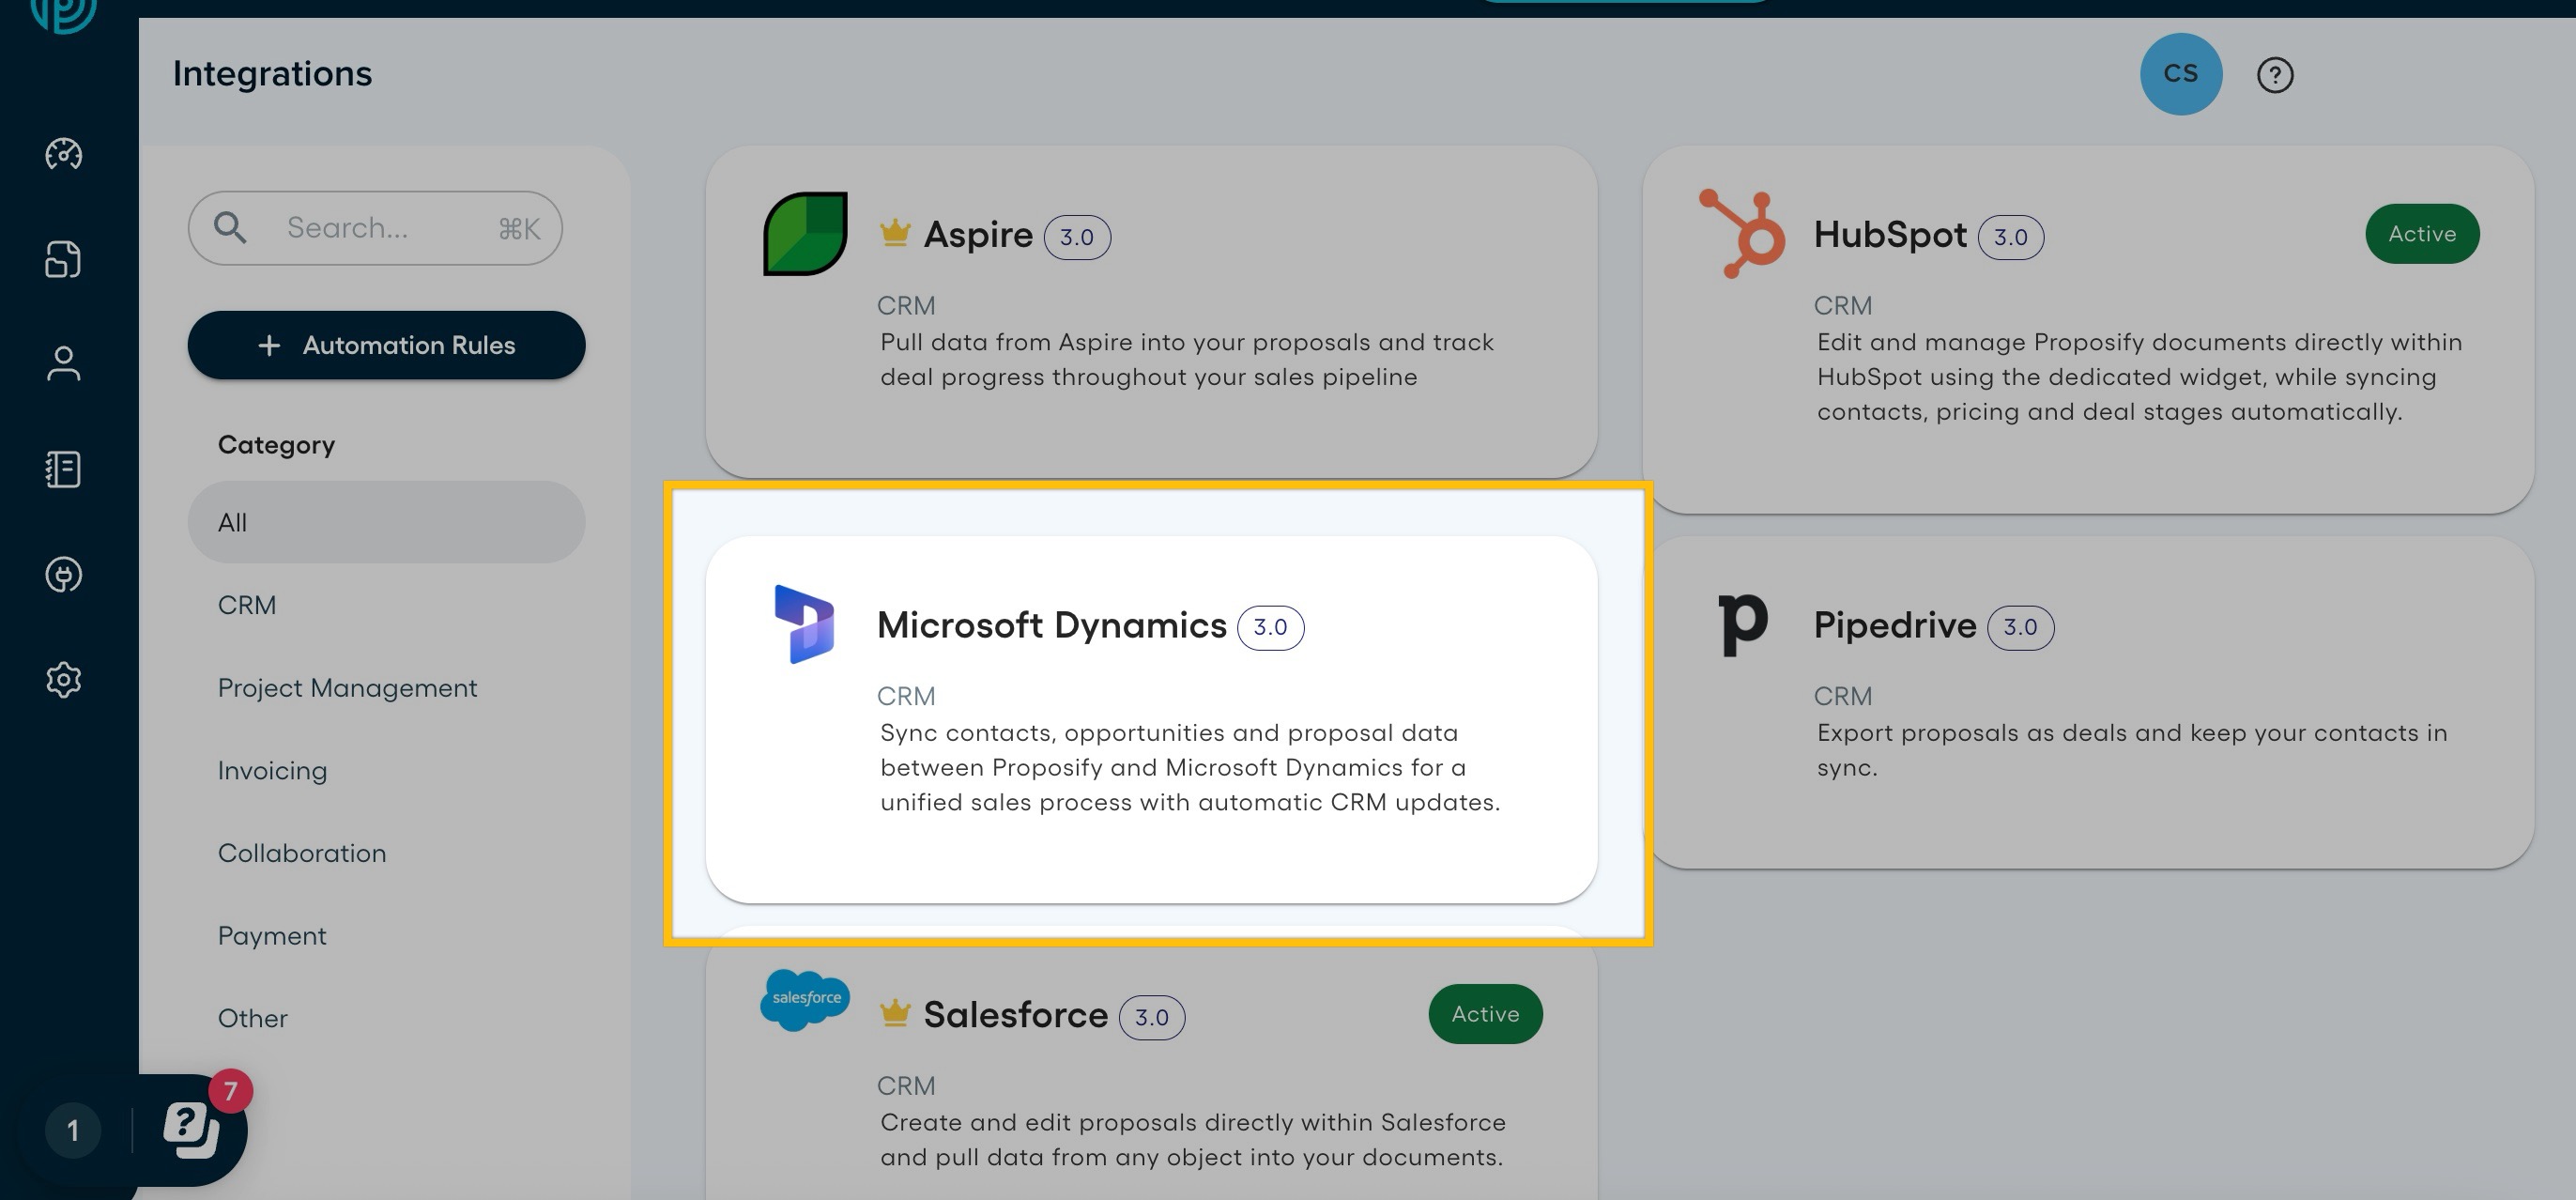2576x1200 pixels.
Task: Focus the Search integrations field
Action: [375, 228]
